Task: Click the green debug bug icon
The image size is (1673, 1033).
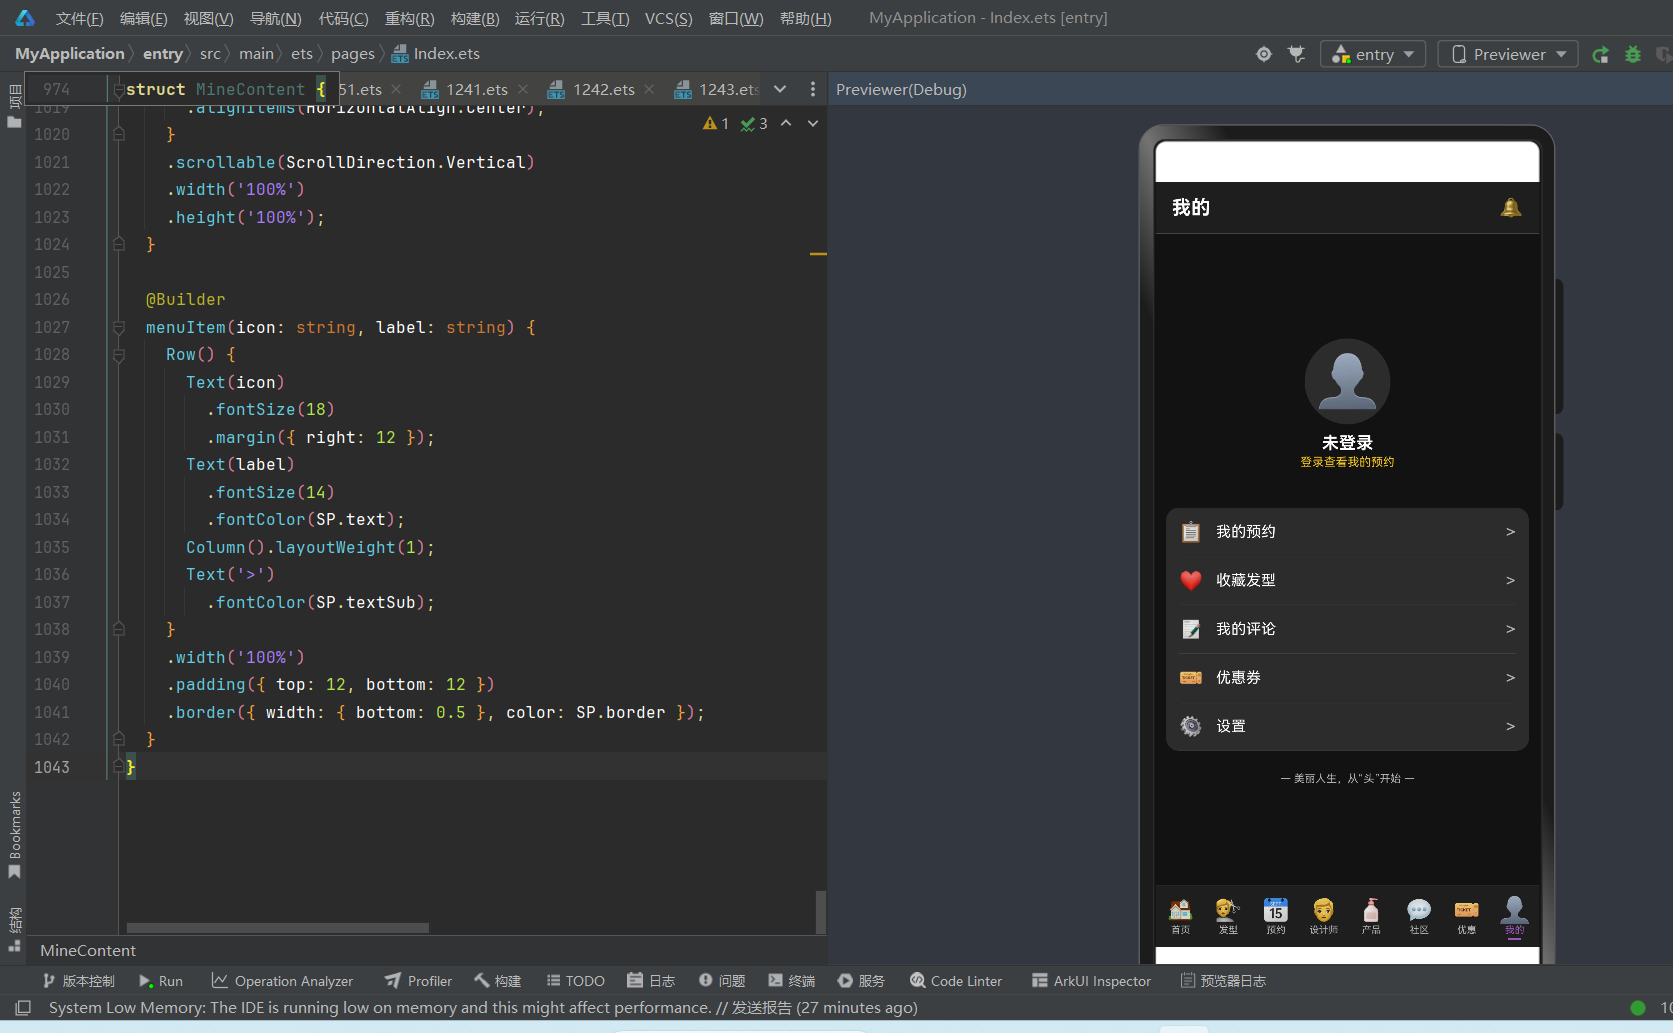Action: point(1633,54)
